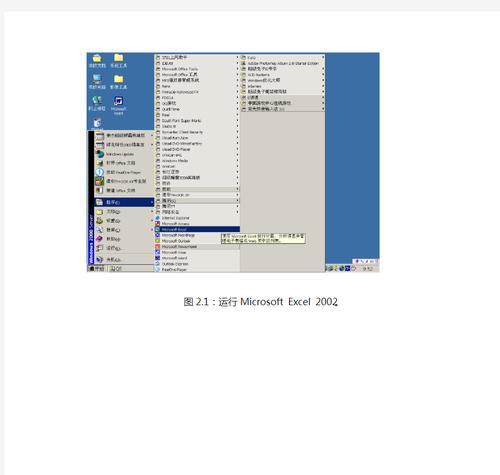The image size is (500, 475).
Task: Click the Start button on taskbar
Action: 97,268
